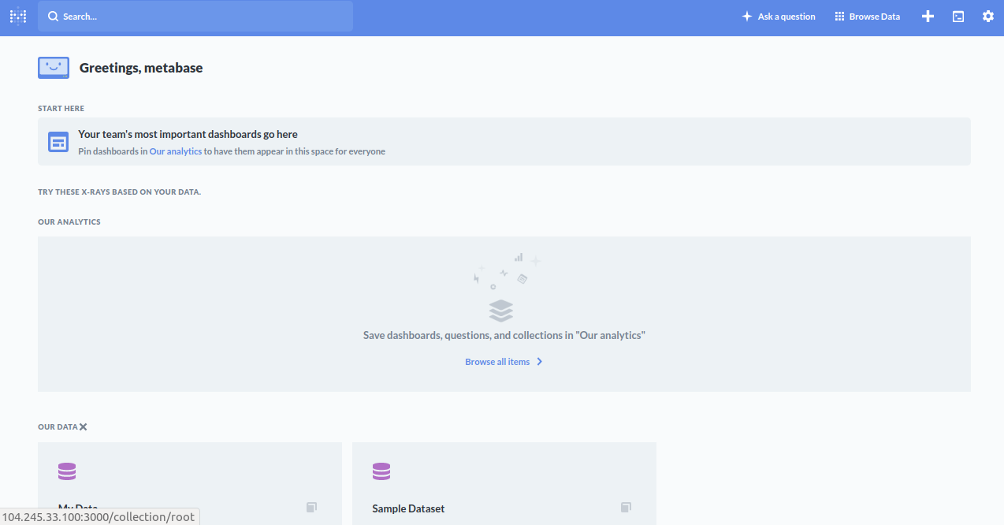Click the OUR ANALYTICS section heading
This screenshot has width=1004, height=527.
coord(69,222)
